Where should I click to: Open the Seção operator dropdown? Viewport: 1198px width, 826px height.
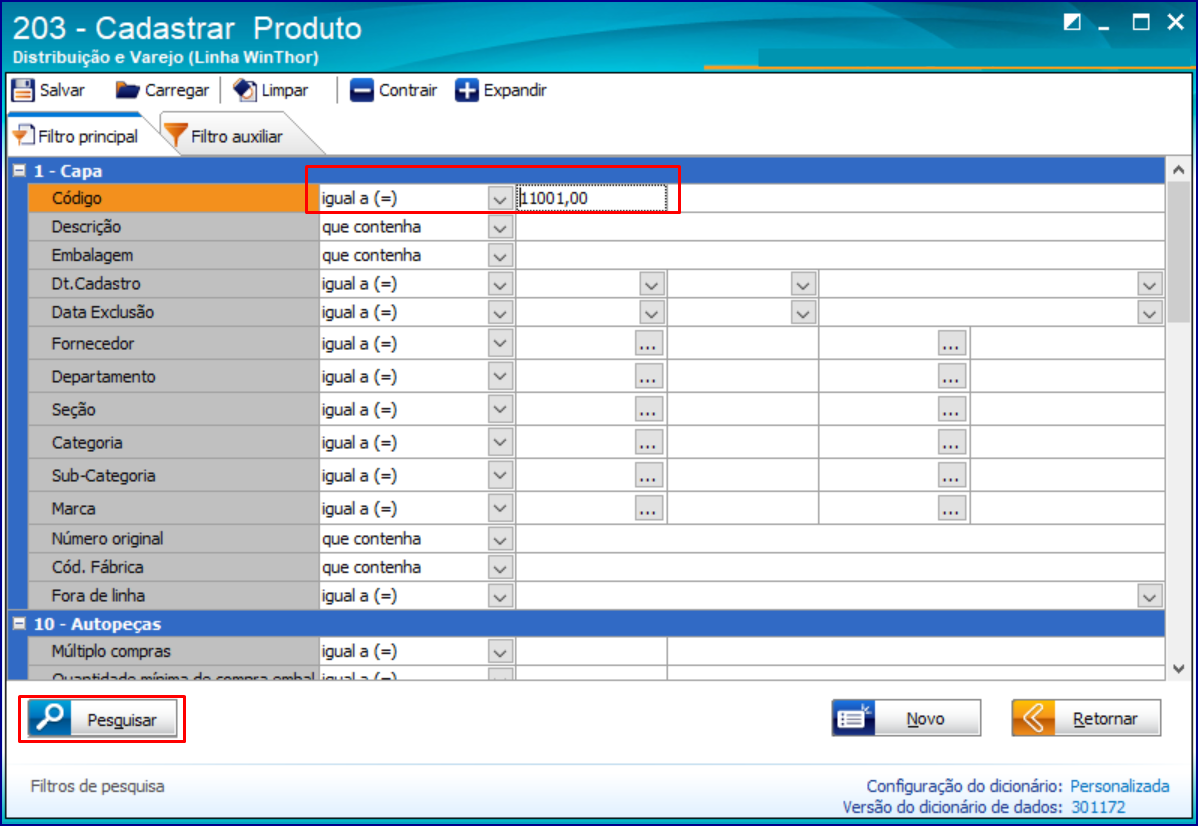tap(500, 410)
